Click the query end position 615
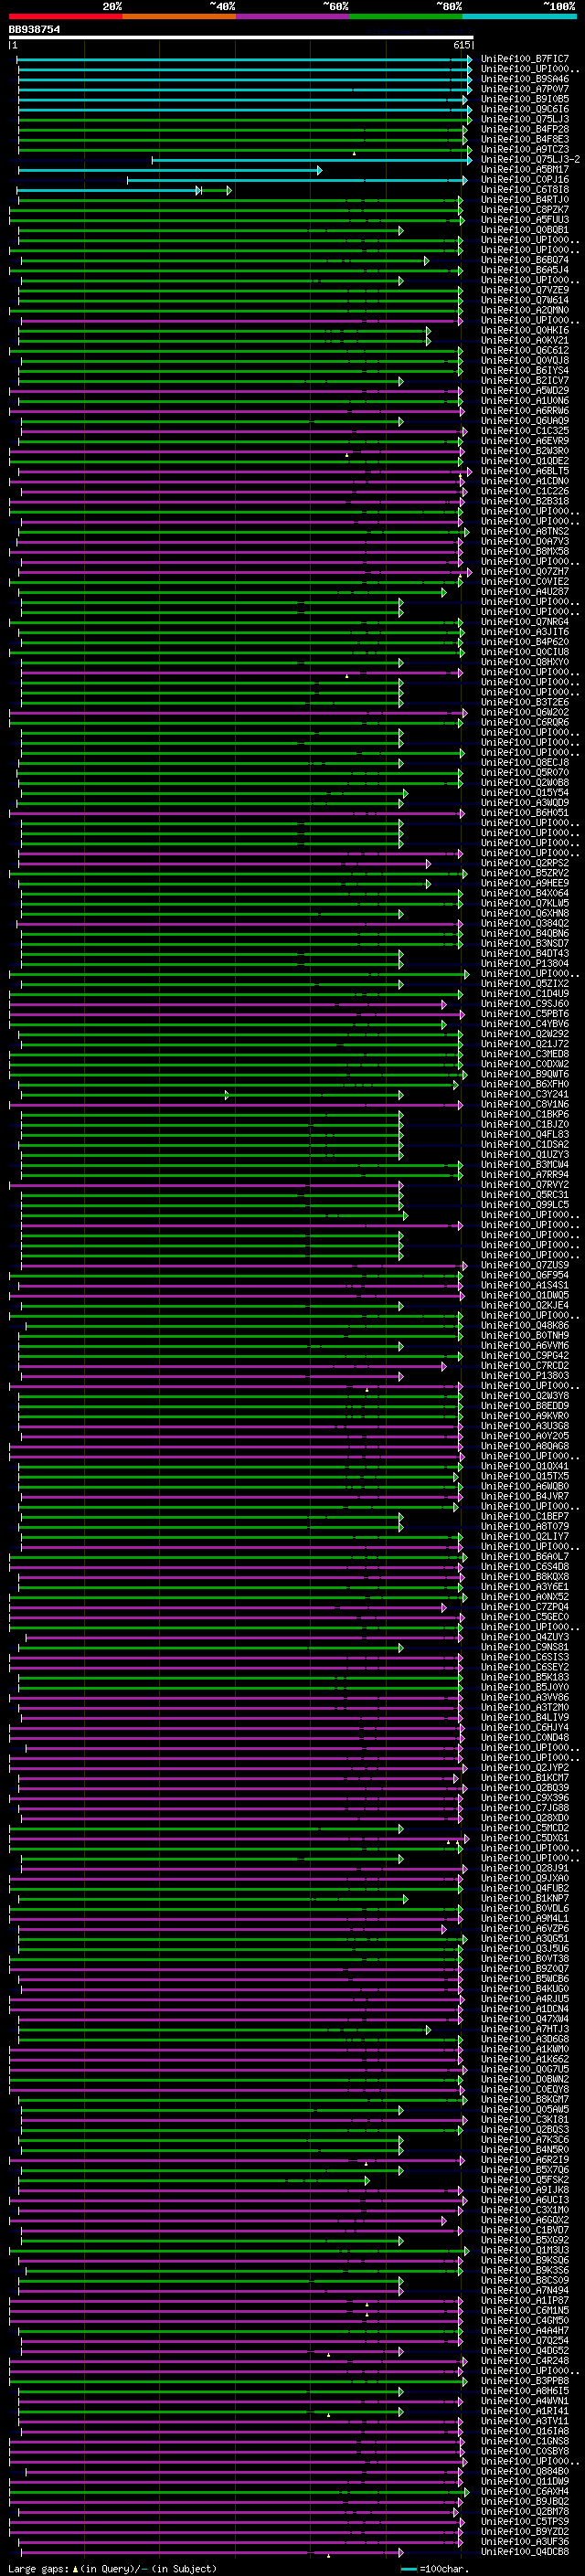 tap(461, 46)
